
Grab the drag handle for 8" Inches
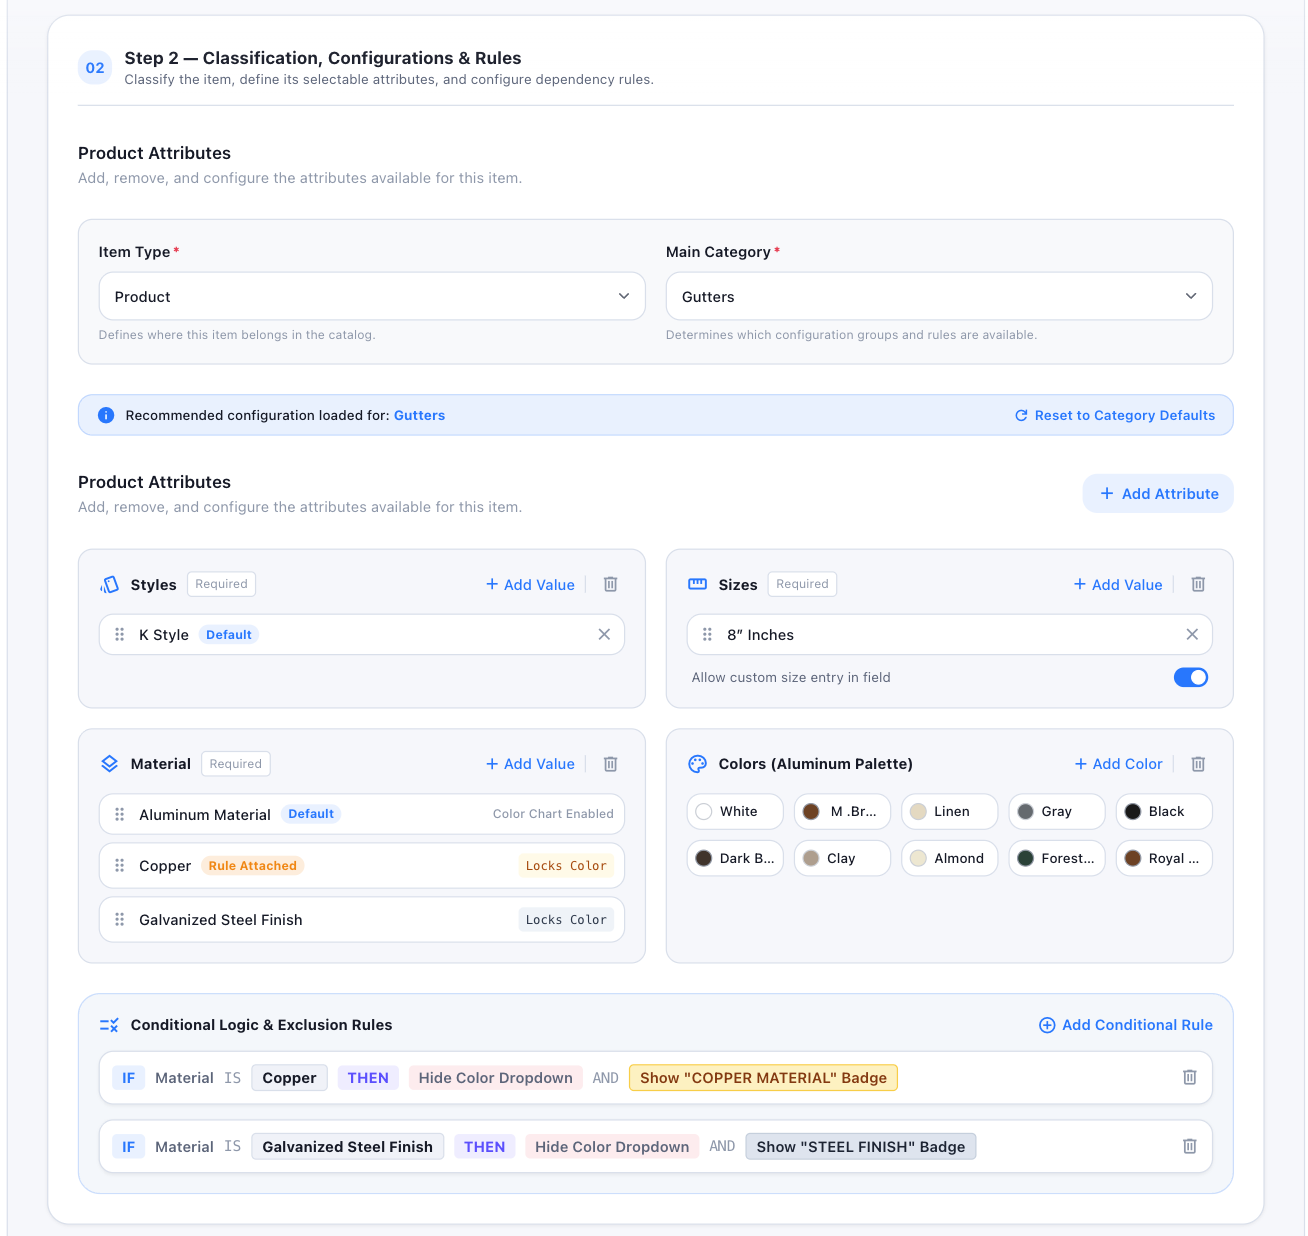[707, 634]
